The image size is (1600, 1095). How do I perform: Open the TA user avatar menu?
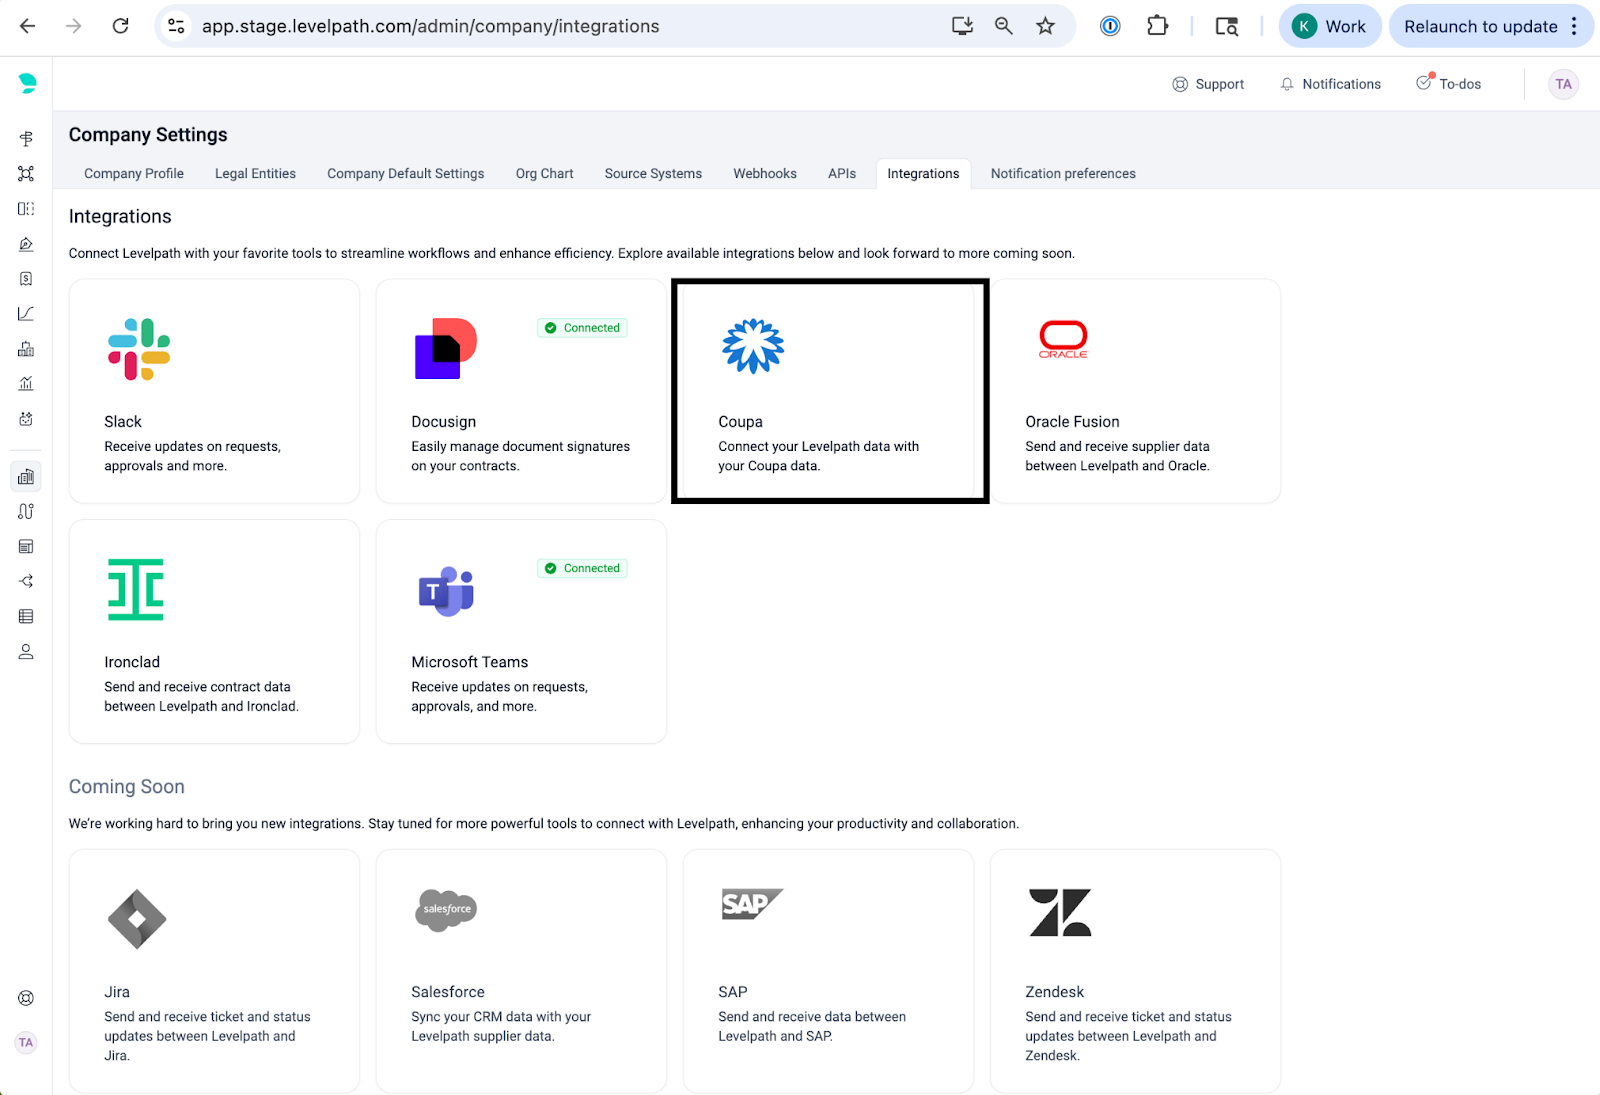point(1563,84)
